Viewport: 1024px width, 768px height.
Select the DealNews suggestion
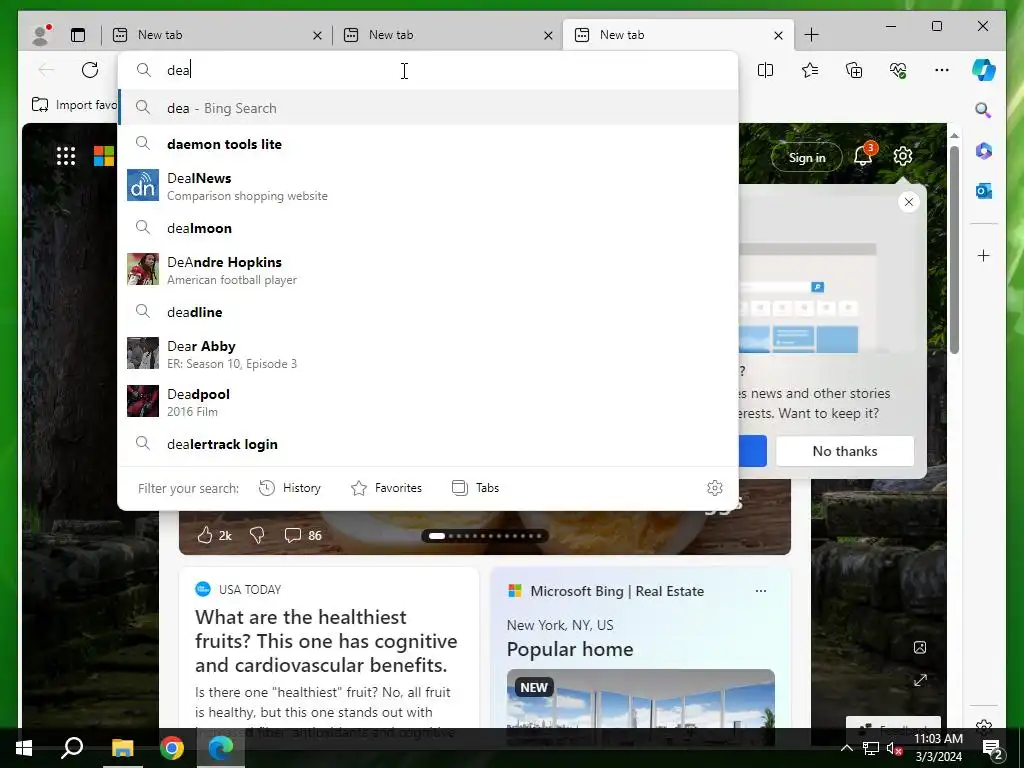point(428,186)
